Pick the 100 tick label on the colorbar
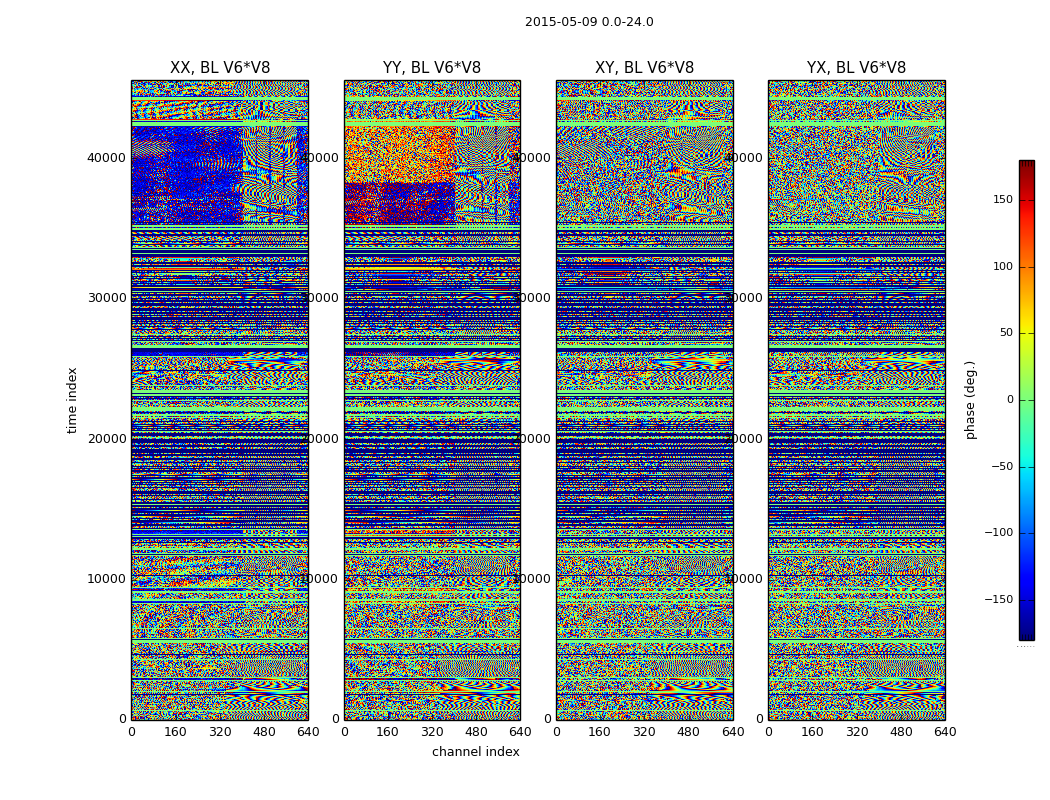This screenshot has height=800, width=1050. click(1002, 267)
